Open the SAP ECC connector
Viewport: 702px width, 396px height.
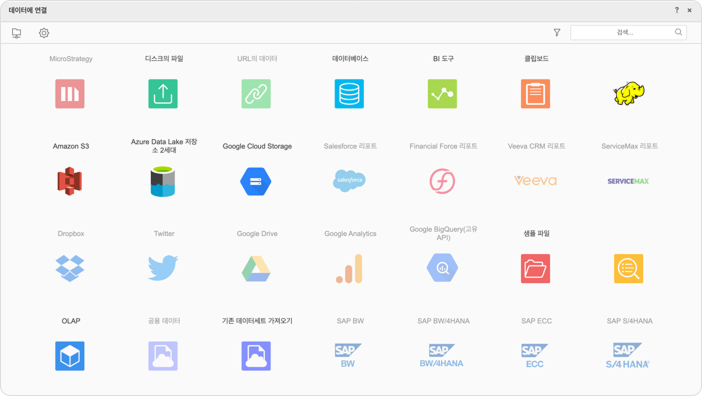click(535, 356)
